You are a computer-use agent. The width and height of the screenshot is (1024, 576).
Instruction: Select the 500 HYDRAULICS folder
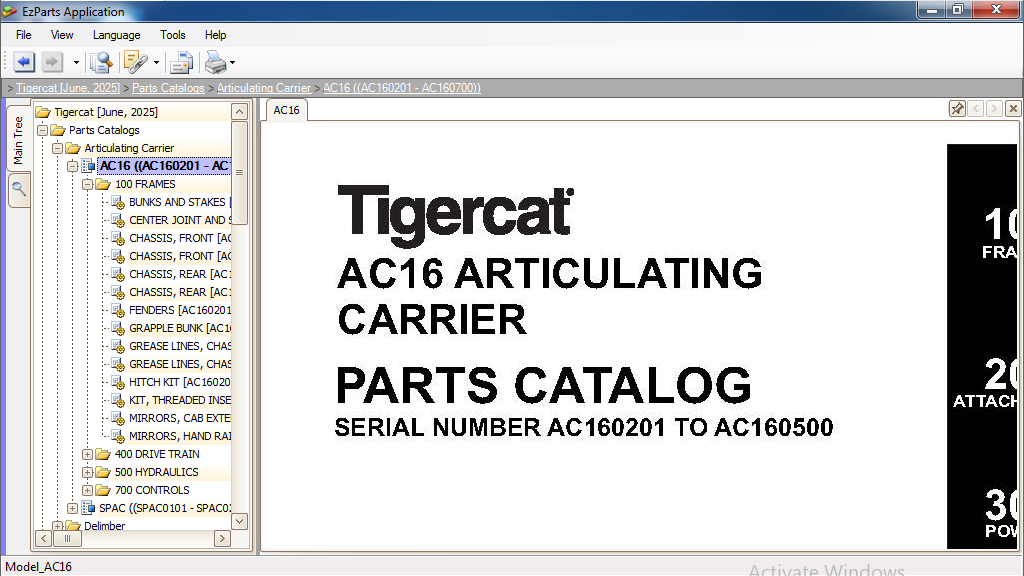pyautogui.click(x=156, y=472)
